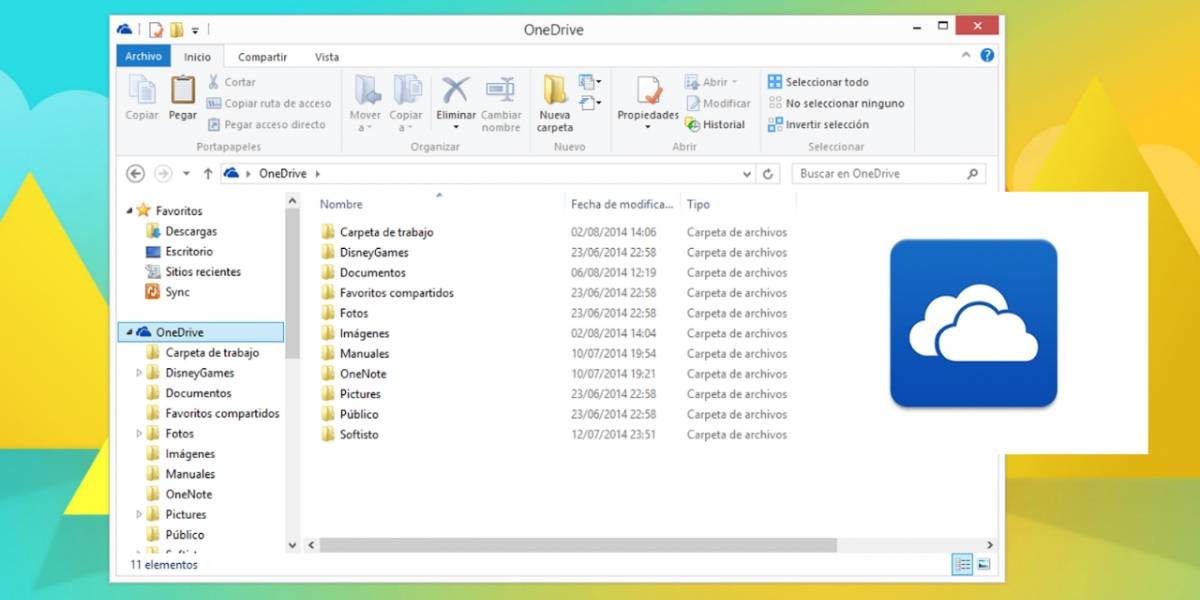Click quick access new folder icon
1200x600 pixels.
pyautogui.click(x=176, y=30)
